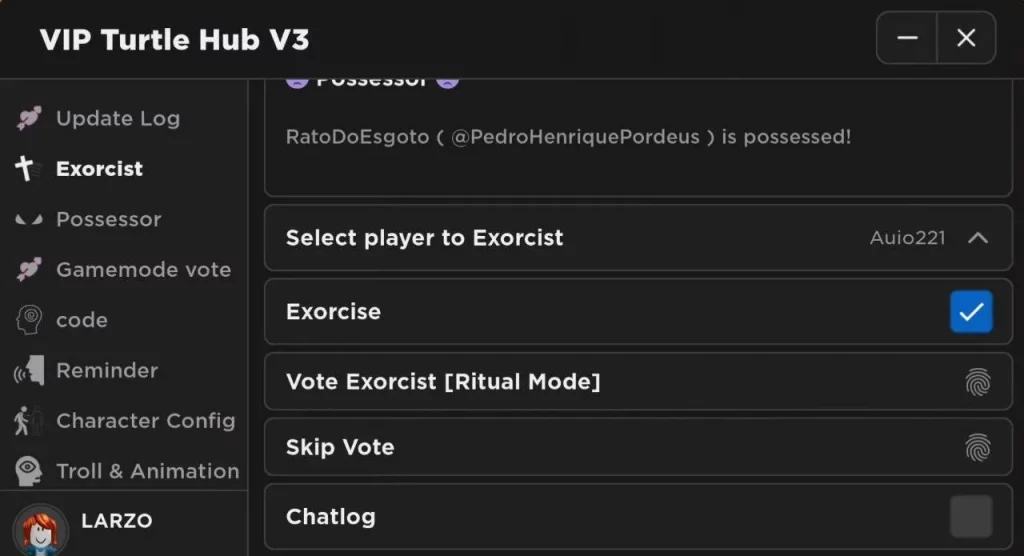Click the icon beside Update Log
Viewport: 1024px width, 556px height.
28,119
